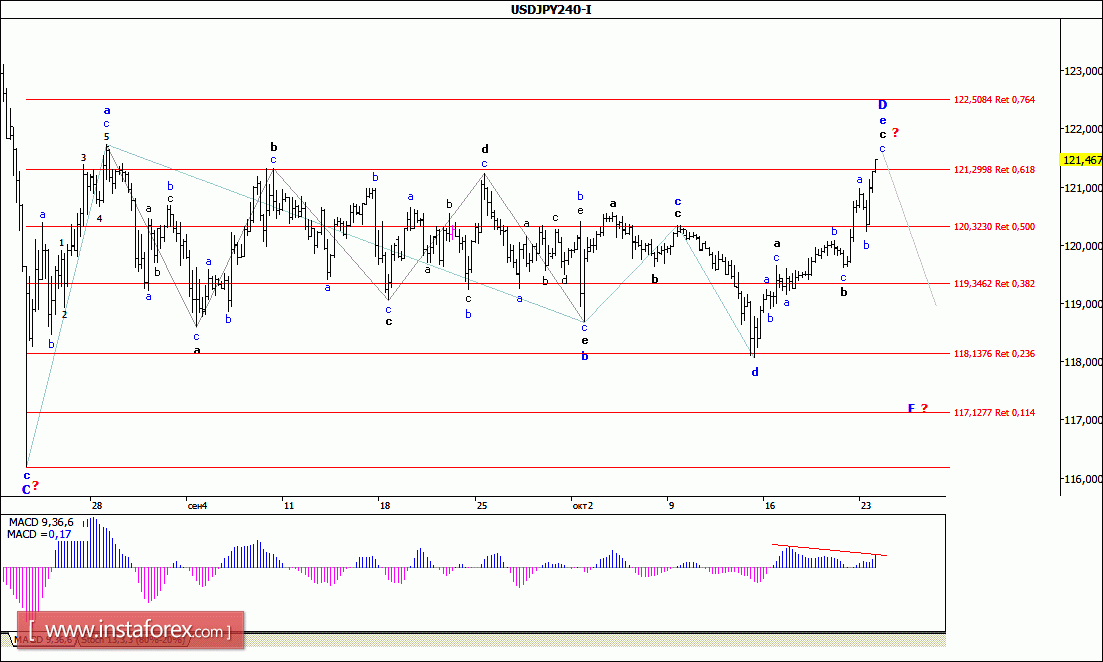The height and width of the screenshot is (662, 1103).
Task: Click the current price tag 121,467
Action: (x=1081, y=160)
